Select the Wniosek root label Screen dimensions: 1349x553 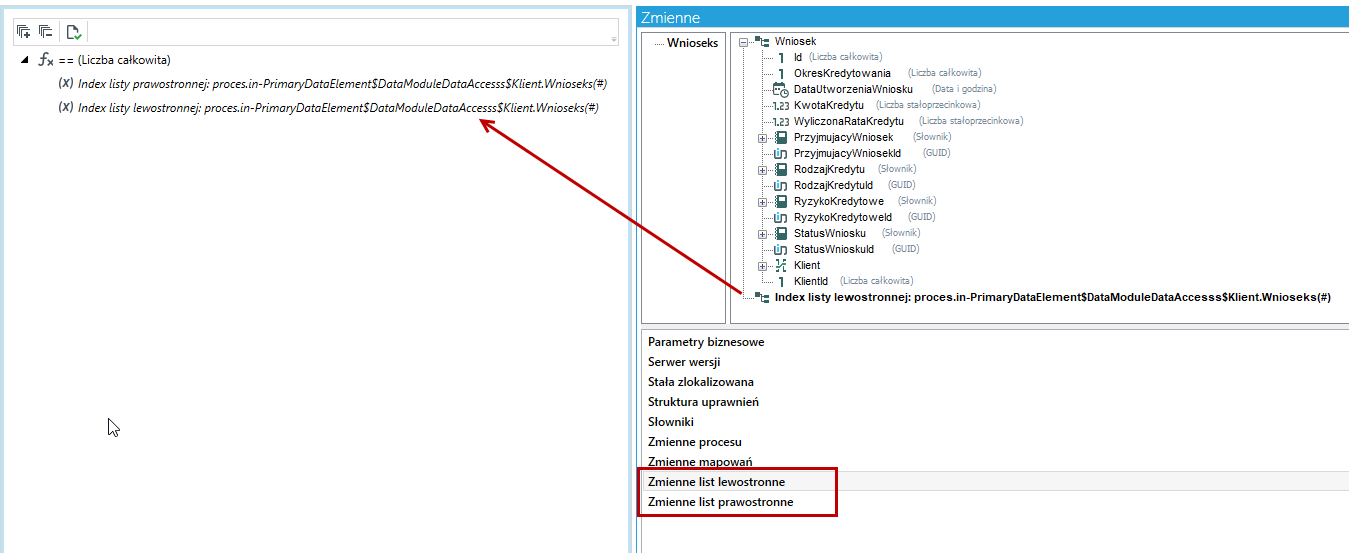795,42
